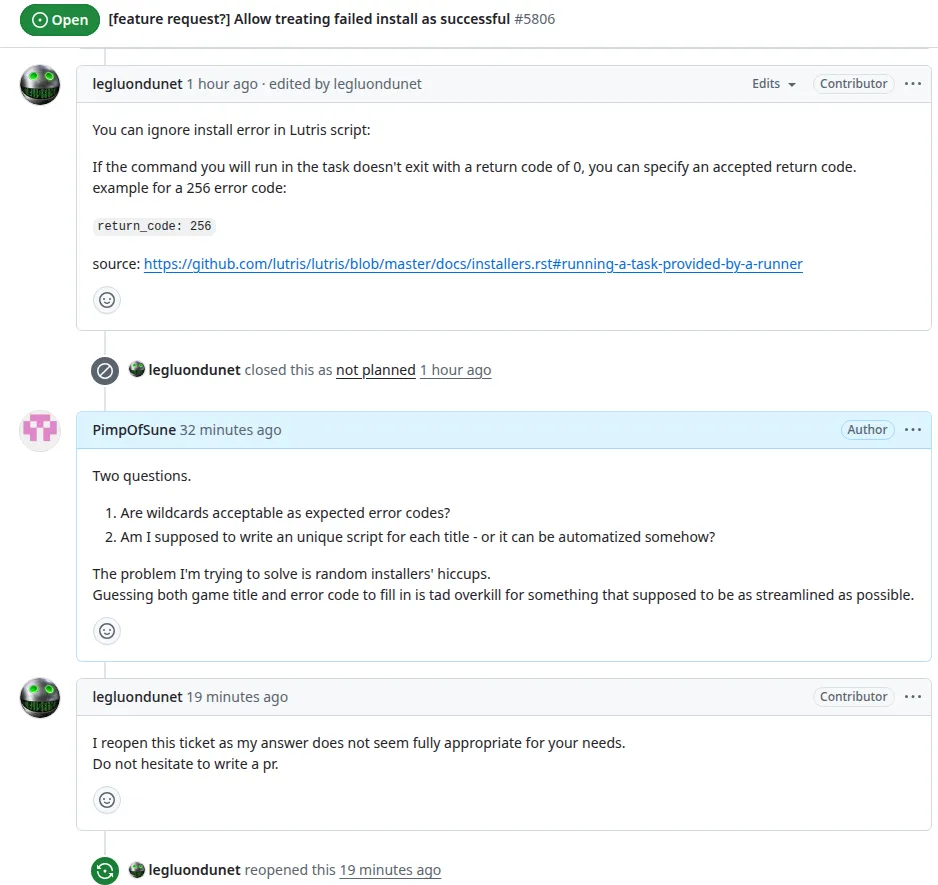Click the 'not planned' link
Image resolution: width=938 pixels, height=885 pixels.
pyautogui.click(x=376, y=370)
